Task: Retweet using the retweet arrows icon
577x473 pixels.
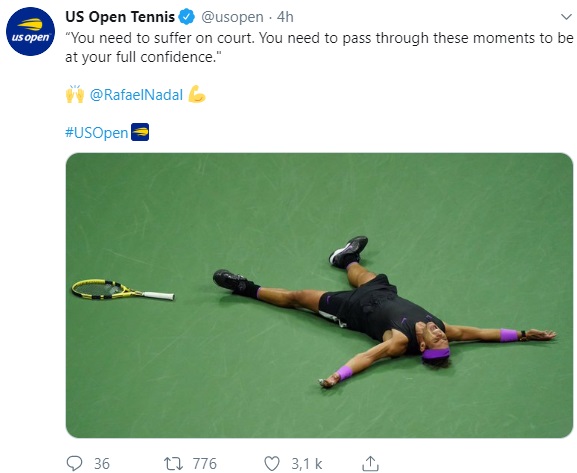Action: [x=173, y=463]
